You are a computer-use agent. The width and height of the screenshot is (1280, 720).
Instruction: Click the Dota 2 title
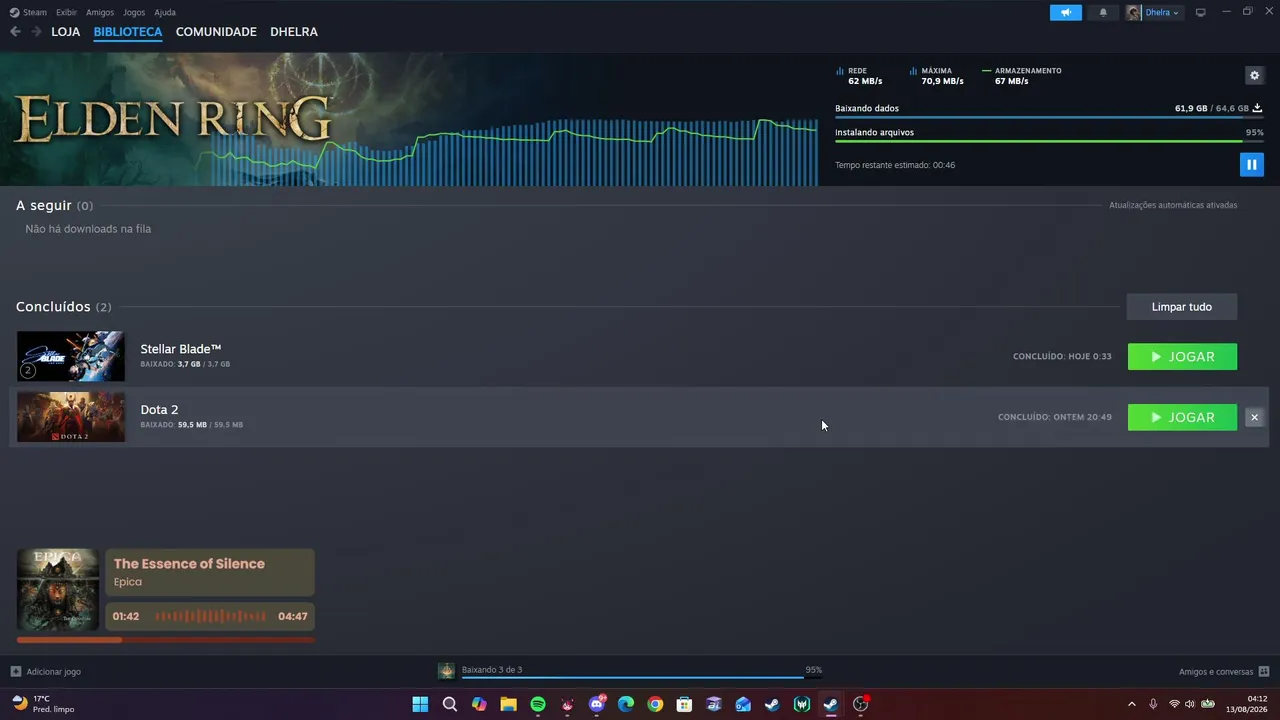point(159,410)
